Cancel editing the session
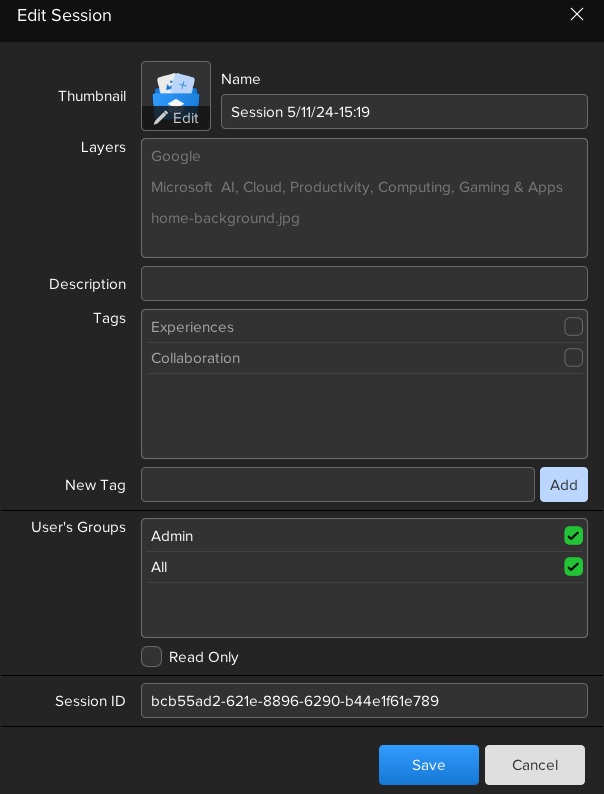 [x=534, y=765]
